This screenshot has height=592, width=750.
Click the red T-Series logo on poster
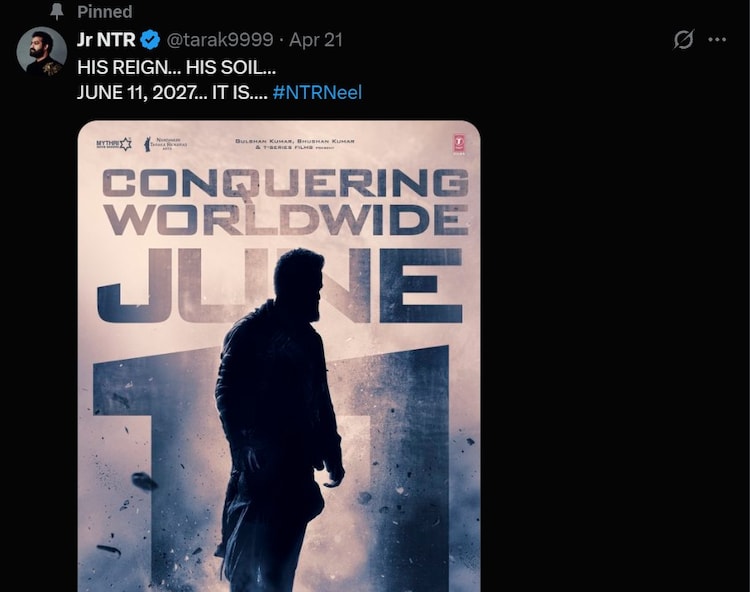459,144
